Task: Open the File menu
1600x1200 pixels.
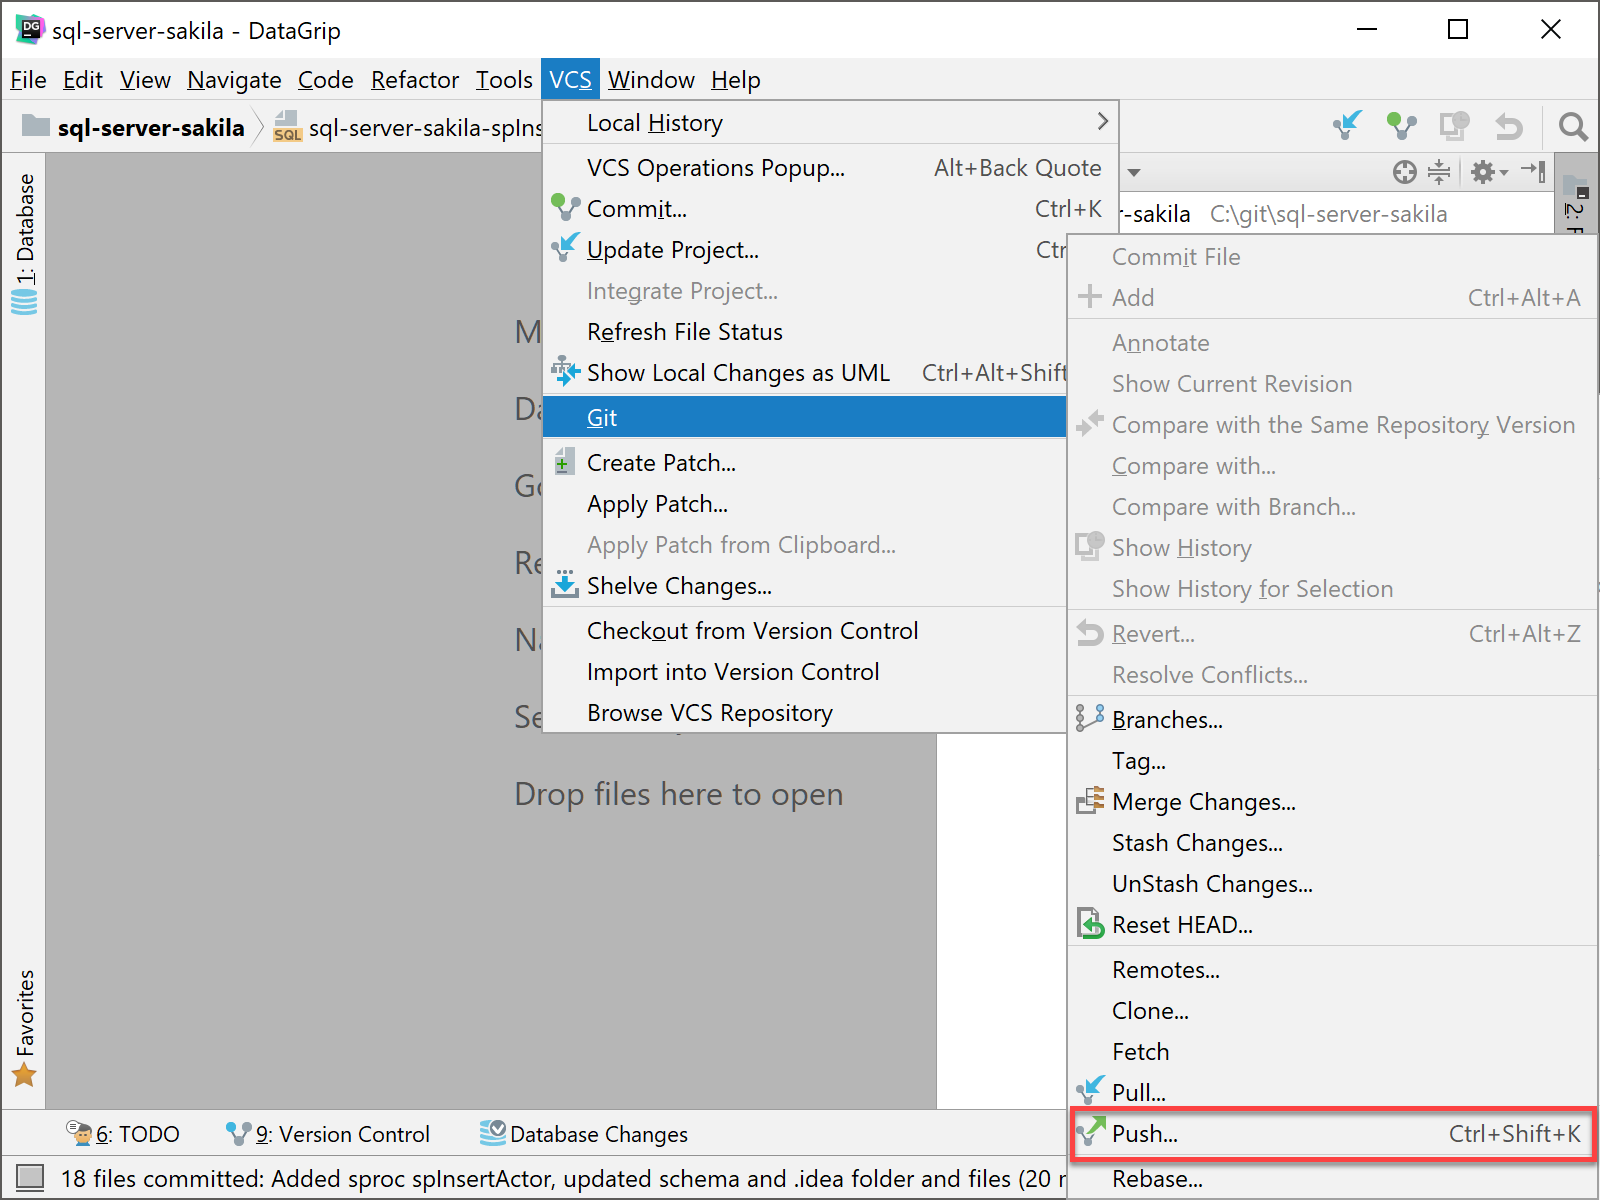Action: point(28,80)
